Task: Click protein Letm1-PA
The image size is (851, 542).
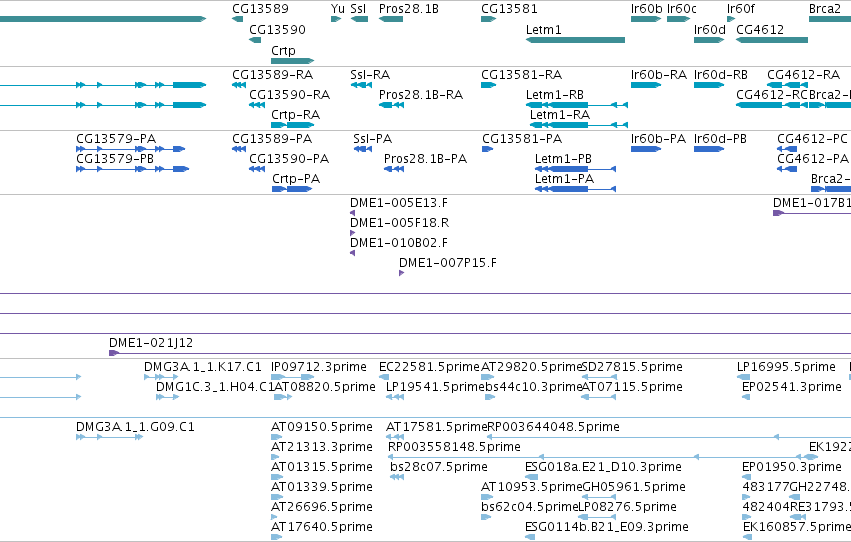Action: (564, 178)
